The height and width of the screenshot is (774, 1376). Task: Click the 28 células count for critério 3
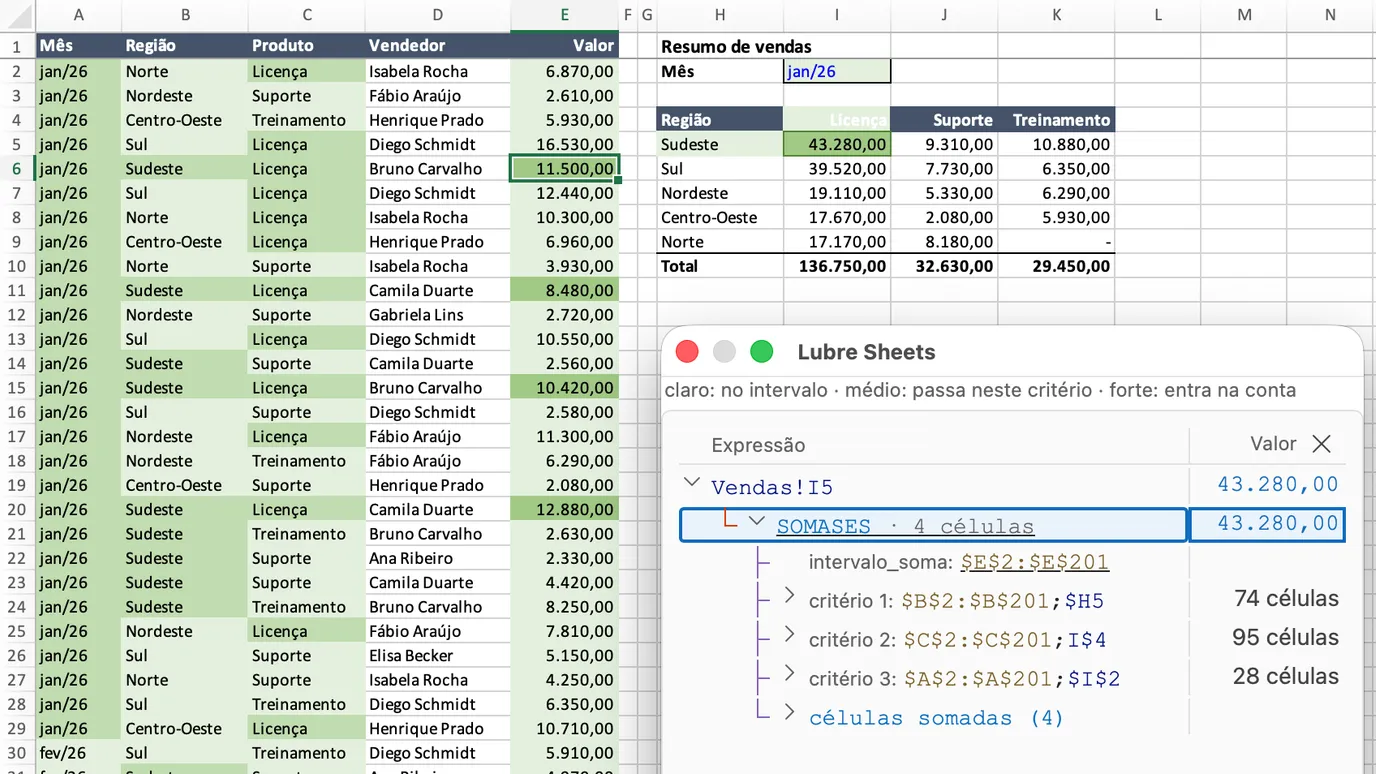[x=1286, y=676]
